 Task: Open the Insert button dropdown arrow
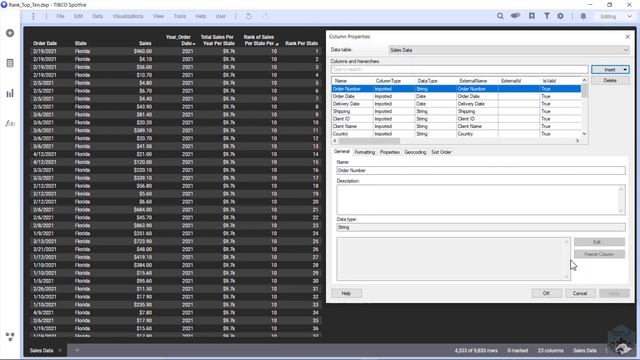click(625, 69)
